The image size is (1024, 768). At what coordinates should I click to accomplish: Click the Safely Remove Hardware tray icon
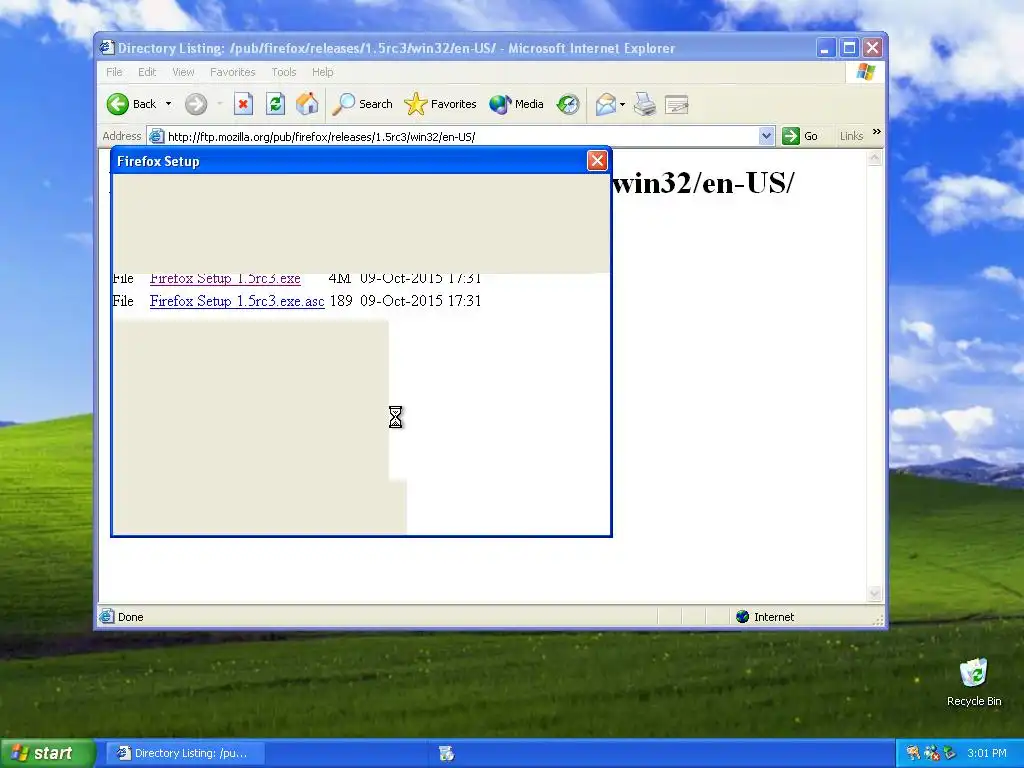950,753
